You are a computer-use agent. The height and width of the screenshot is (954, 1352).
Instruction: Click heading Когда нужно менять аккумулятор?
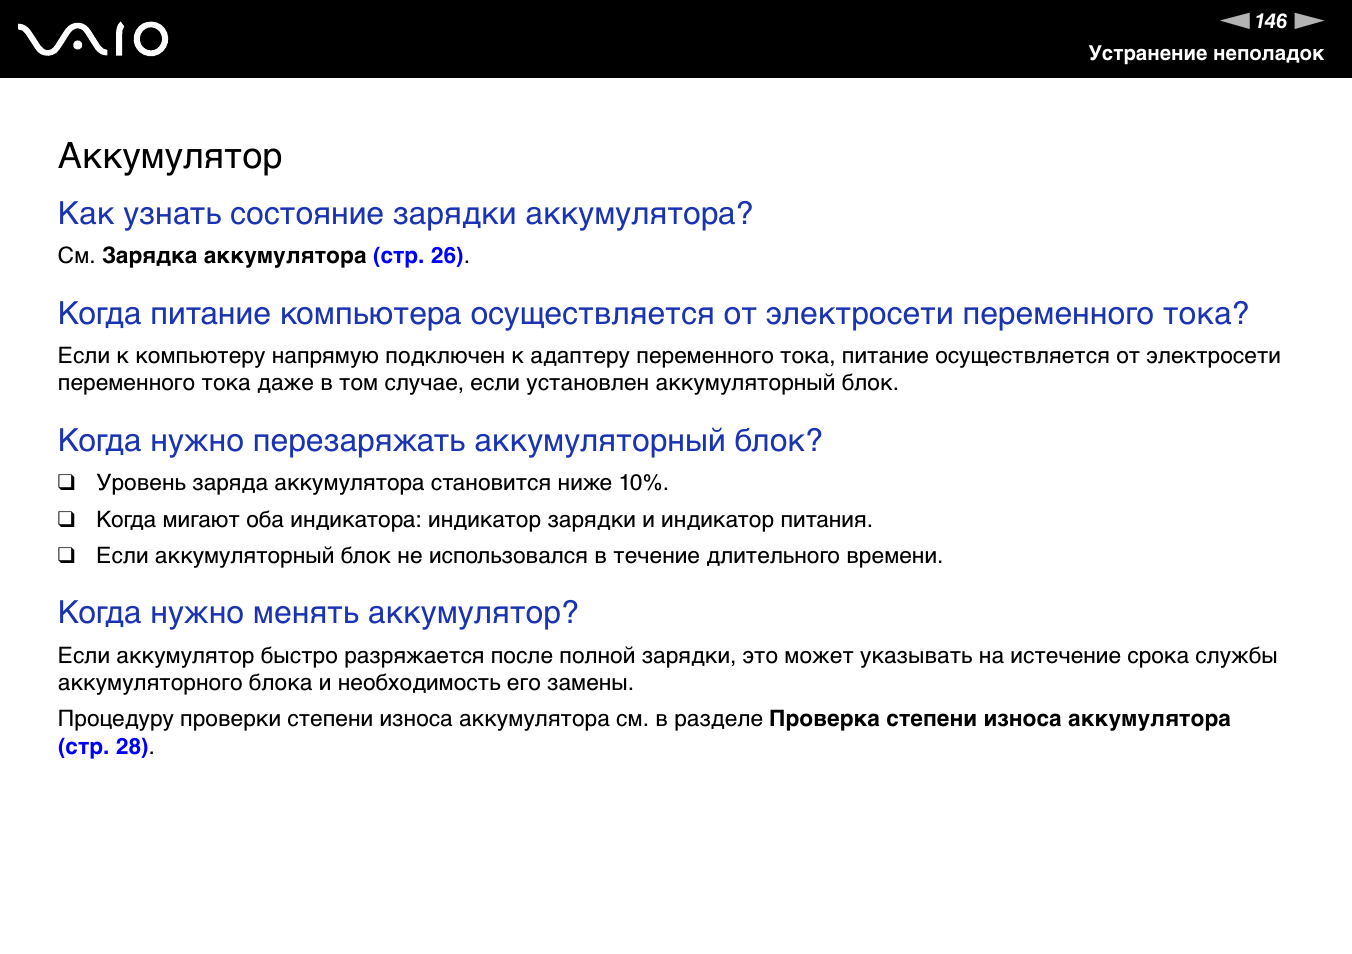pos(318,613)
